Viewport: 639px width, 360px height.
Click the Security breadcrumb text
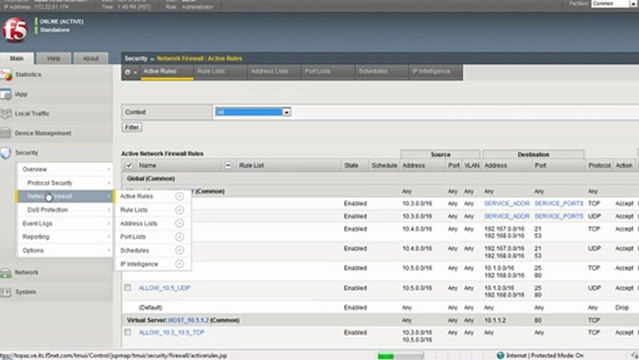tap(136, 58)
